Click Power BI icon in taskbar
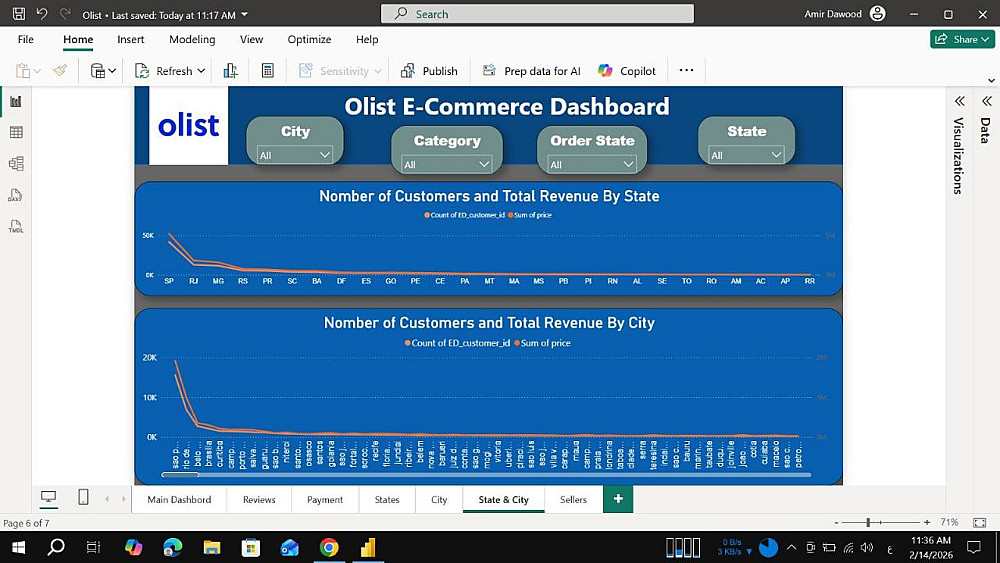Image resolution: width=1000 pixels, height=563 pixels. click(x=368, y=547)
